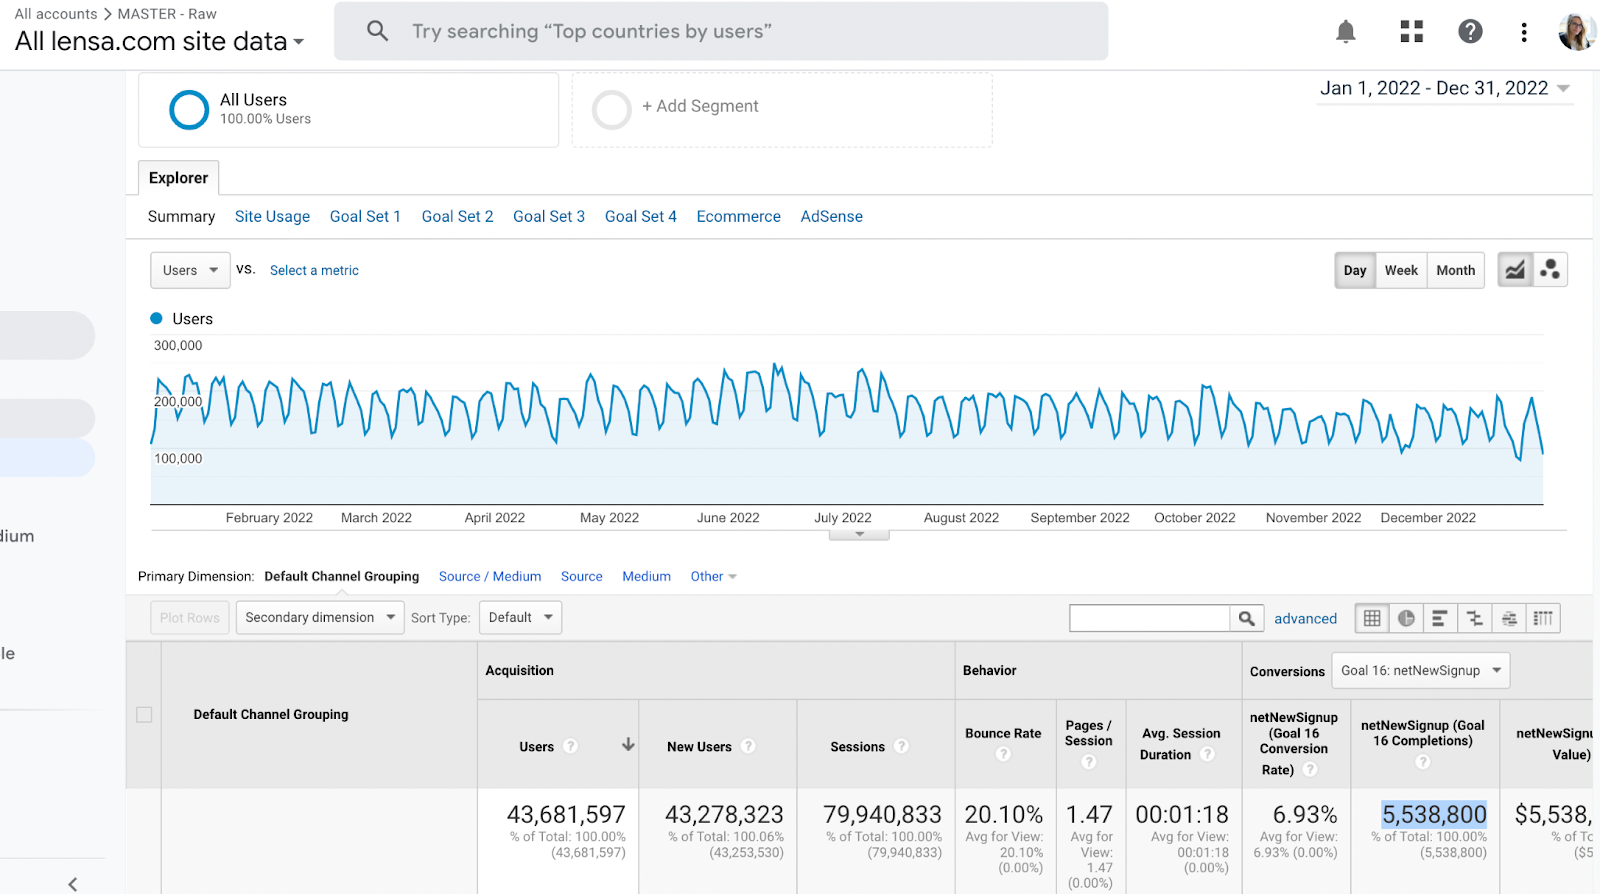Select the term cloud view icon
This screenshot has height=894, width=1600.
point(1509,618)
